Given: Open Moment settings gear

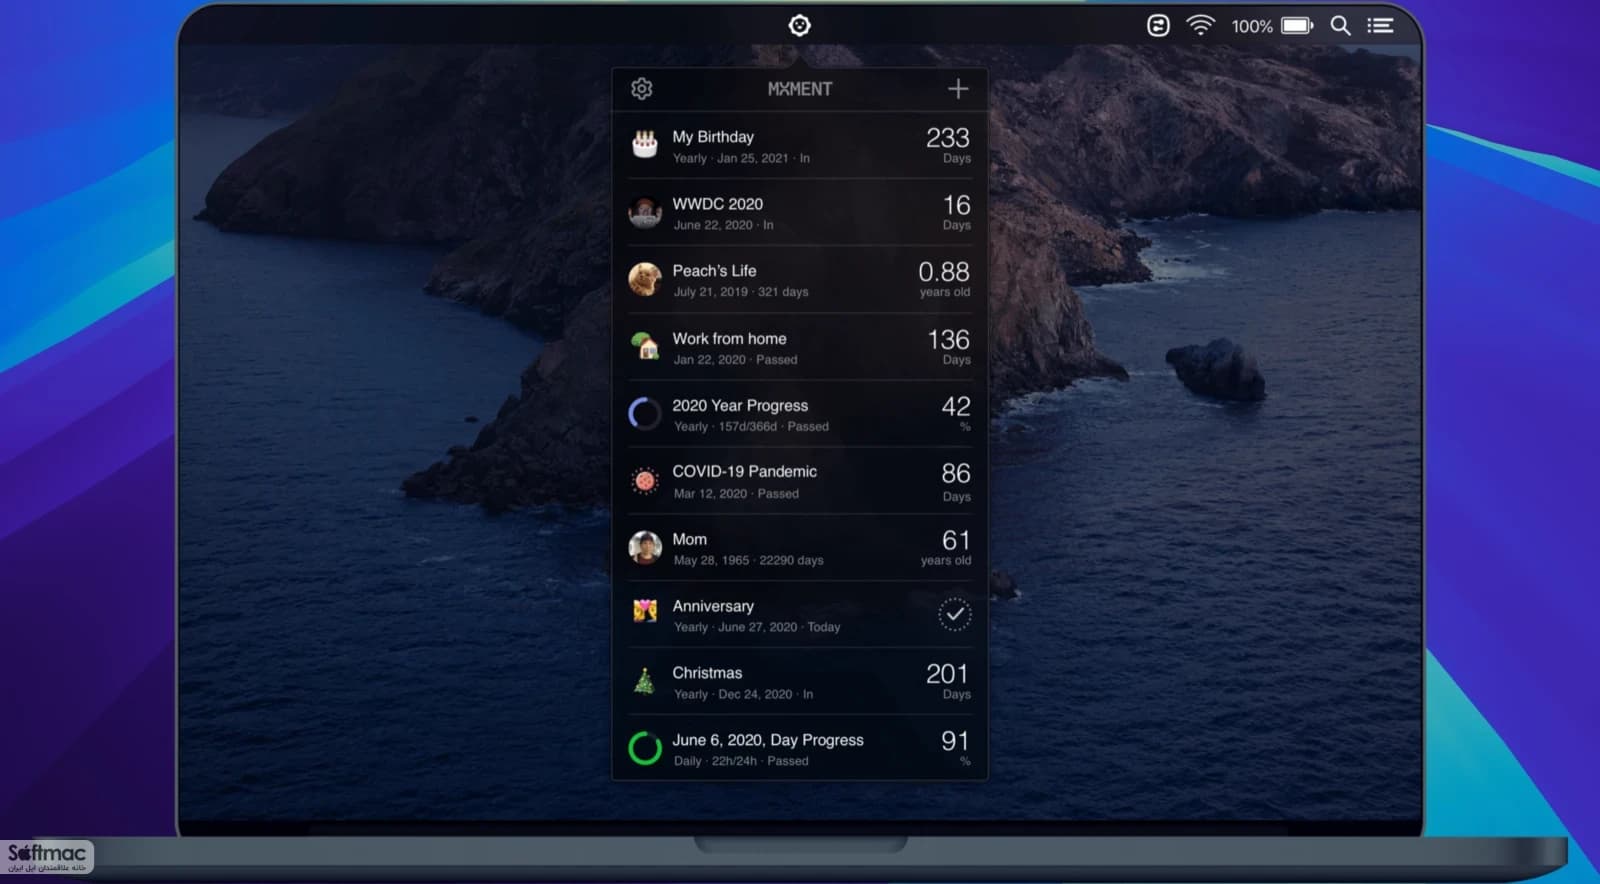Looking at the screenshot, I should point(642,89).
